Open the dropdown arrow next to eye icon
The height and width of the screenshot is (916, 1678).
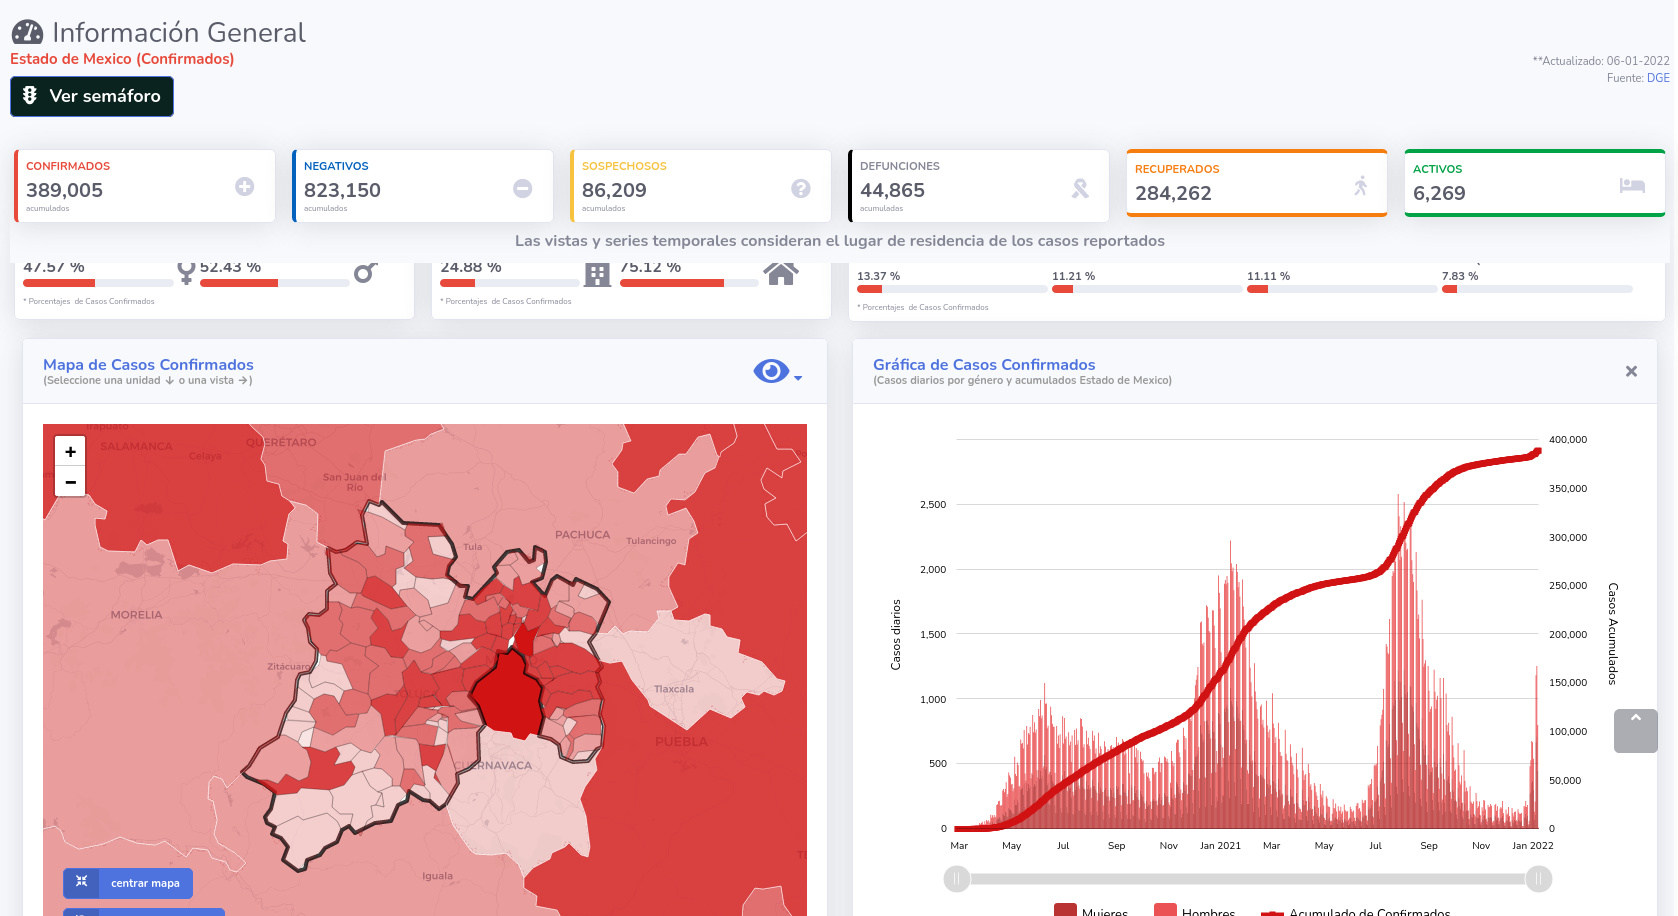pyautogui.click(x=798, y=378)
